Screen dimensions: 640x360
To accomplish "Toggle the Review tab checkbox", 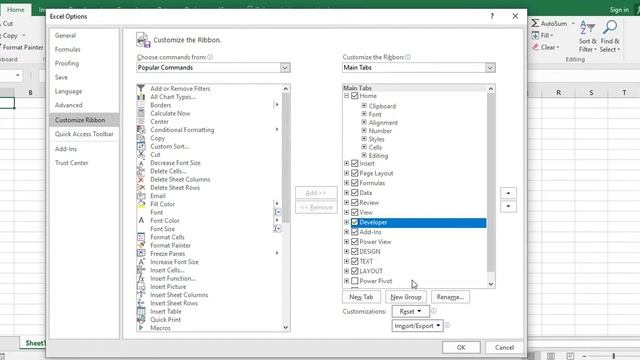I will click(x=355, y=202).
